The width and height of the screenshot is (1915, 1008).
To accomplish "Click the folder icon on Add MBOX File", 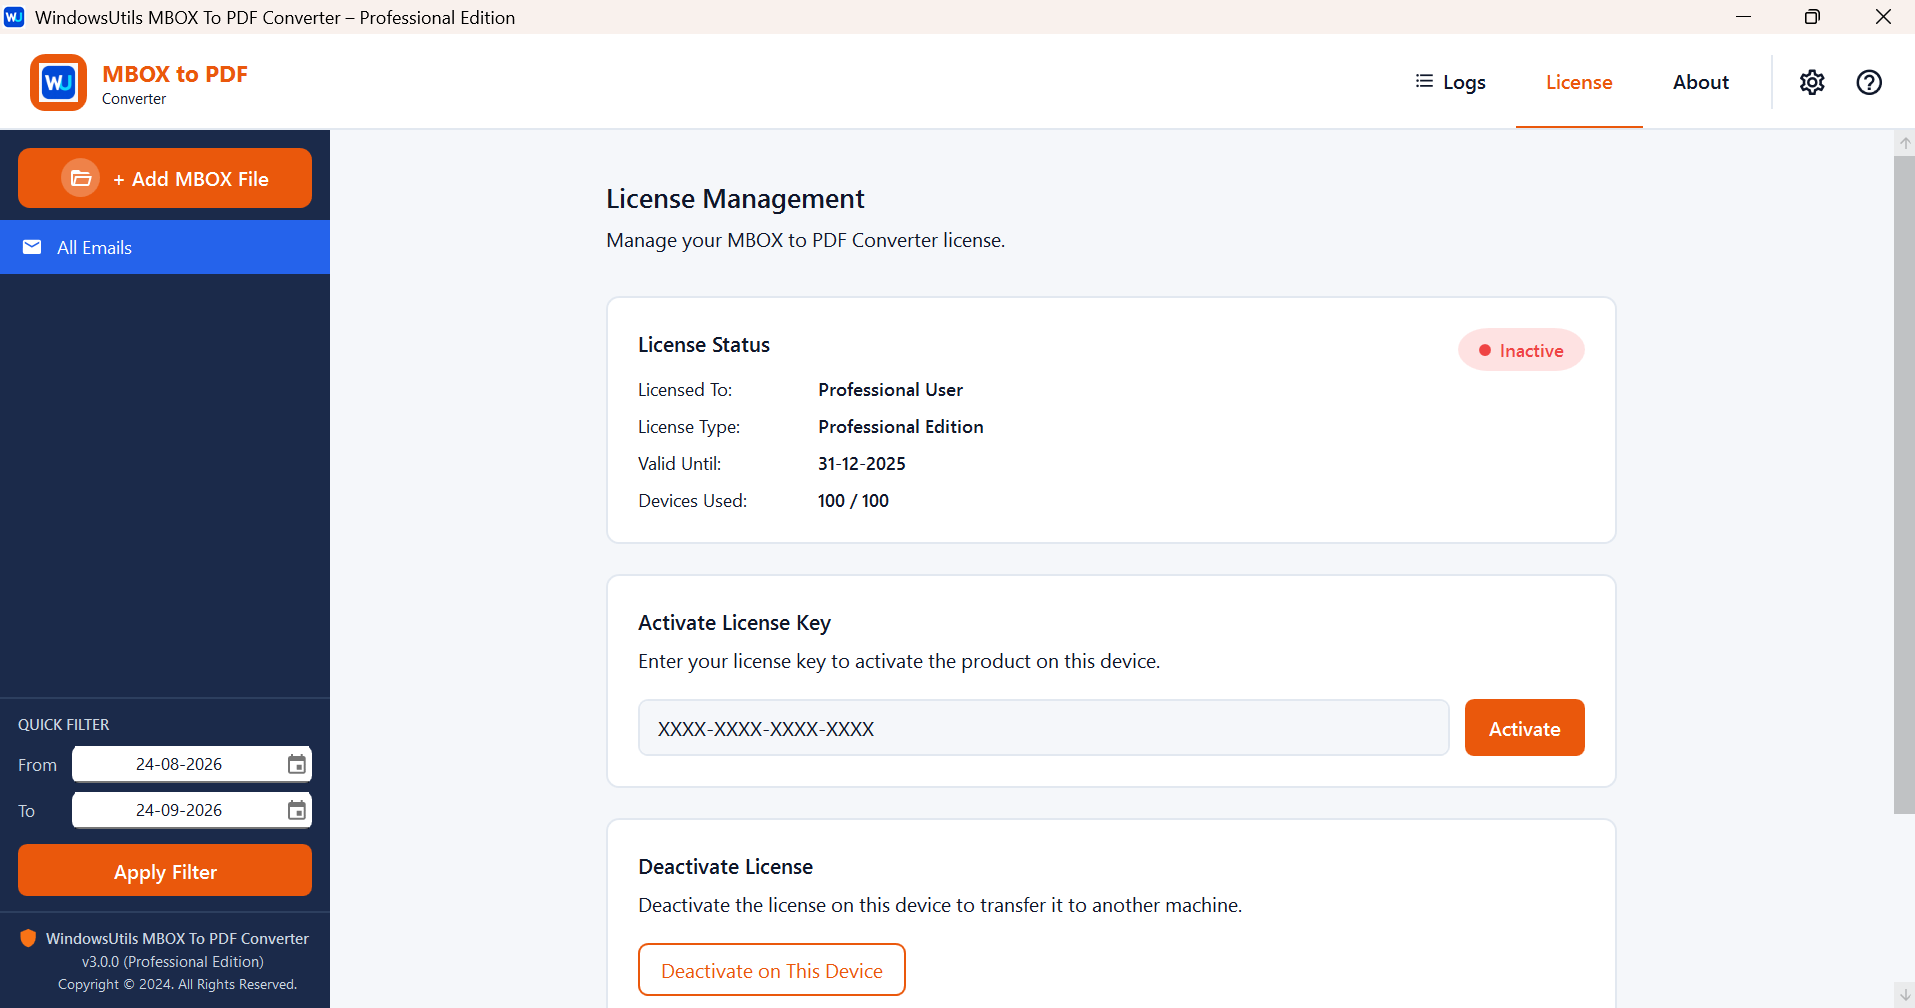I will pos(81,178).
